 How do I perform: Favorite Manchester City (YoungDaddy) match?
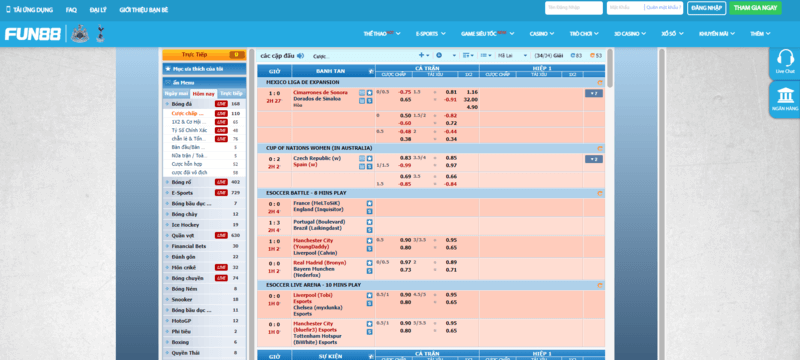click(x=369, y=240)
